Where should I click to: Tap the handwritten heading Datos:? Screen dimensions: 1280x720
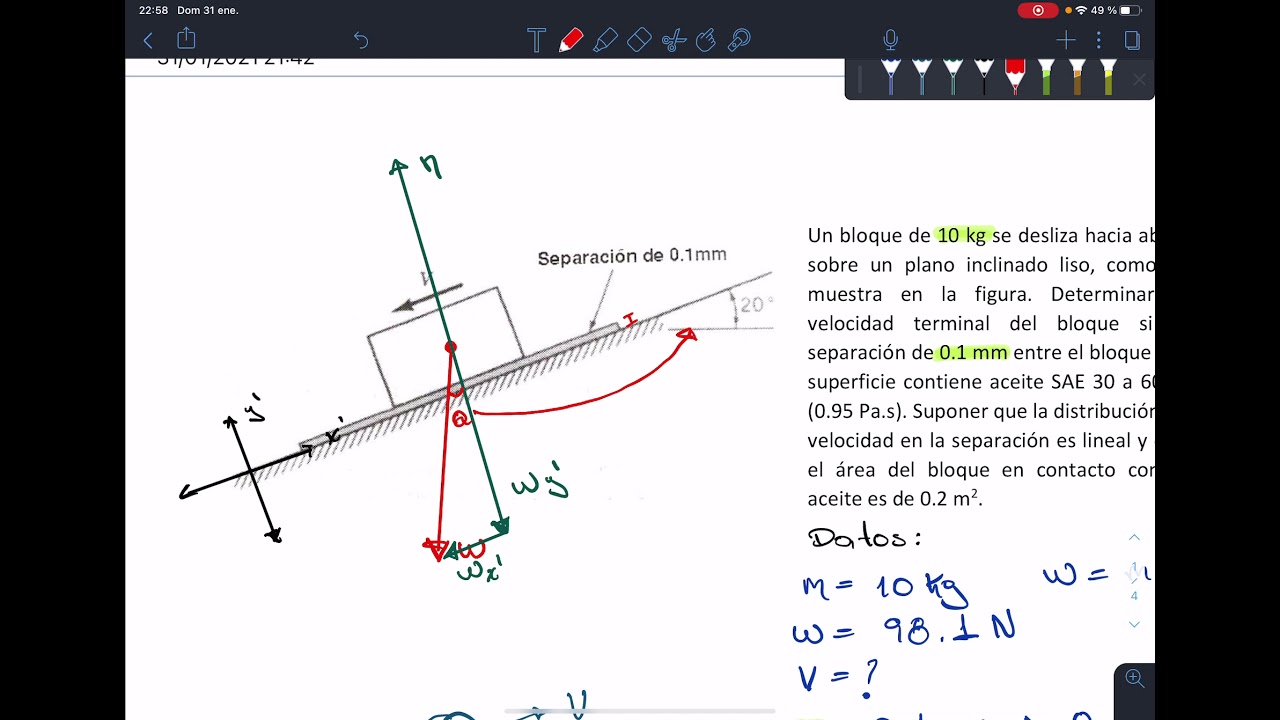click(x=864, y=537)
